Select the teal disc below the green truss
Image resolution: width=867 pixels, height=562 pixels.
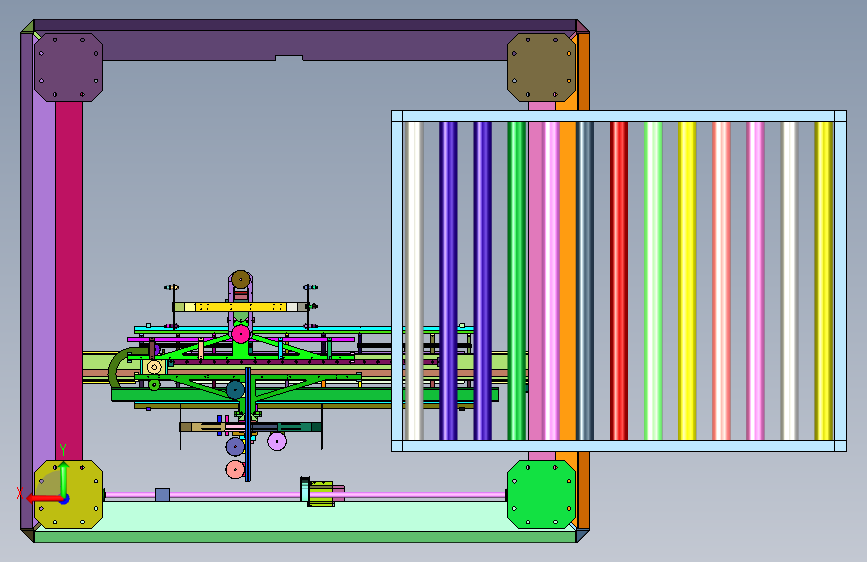pos(236,390)
